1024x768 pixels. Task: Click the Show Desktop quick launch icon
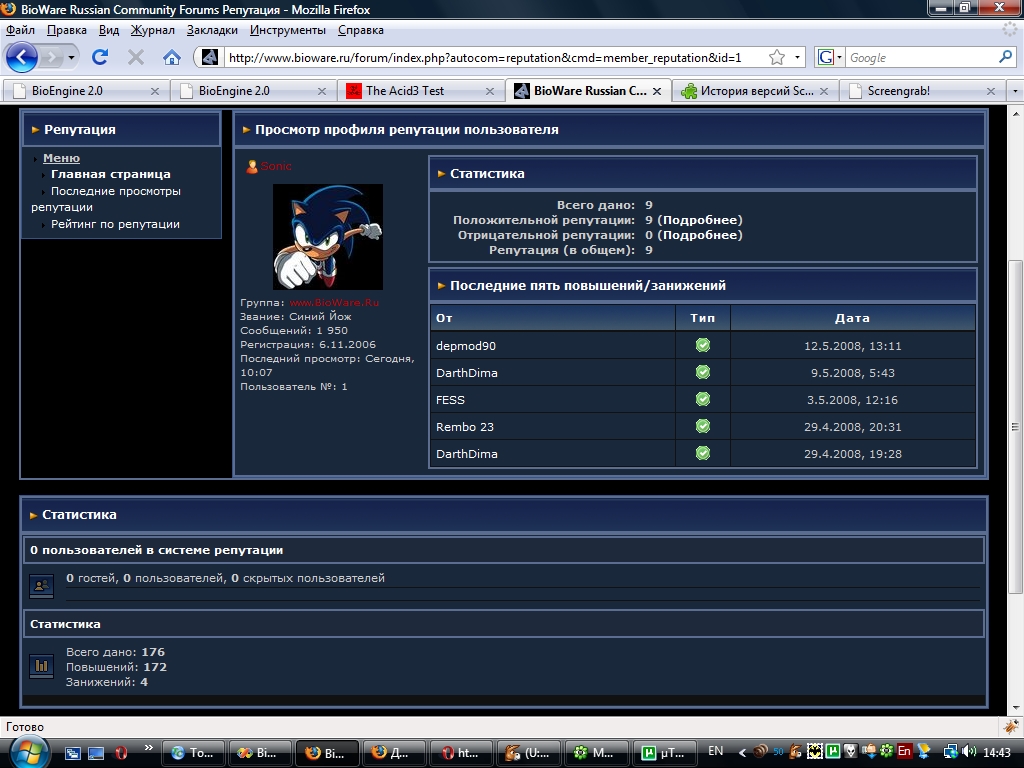tap(96, 753)
